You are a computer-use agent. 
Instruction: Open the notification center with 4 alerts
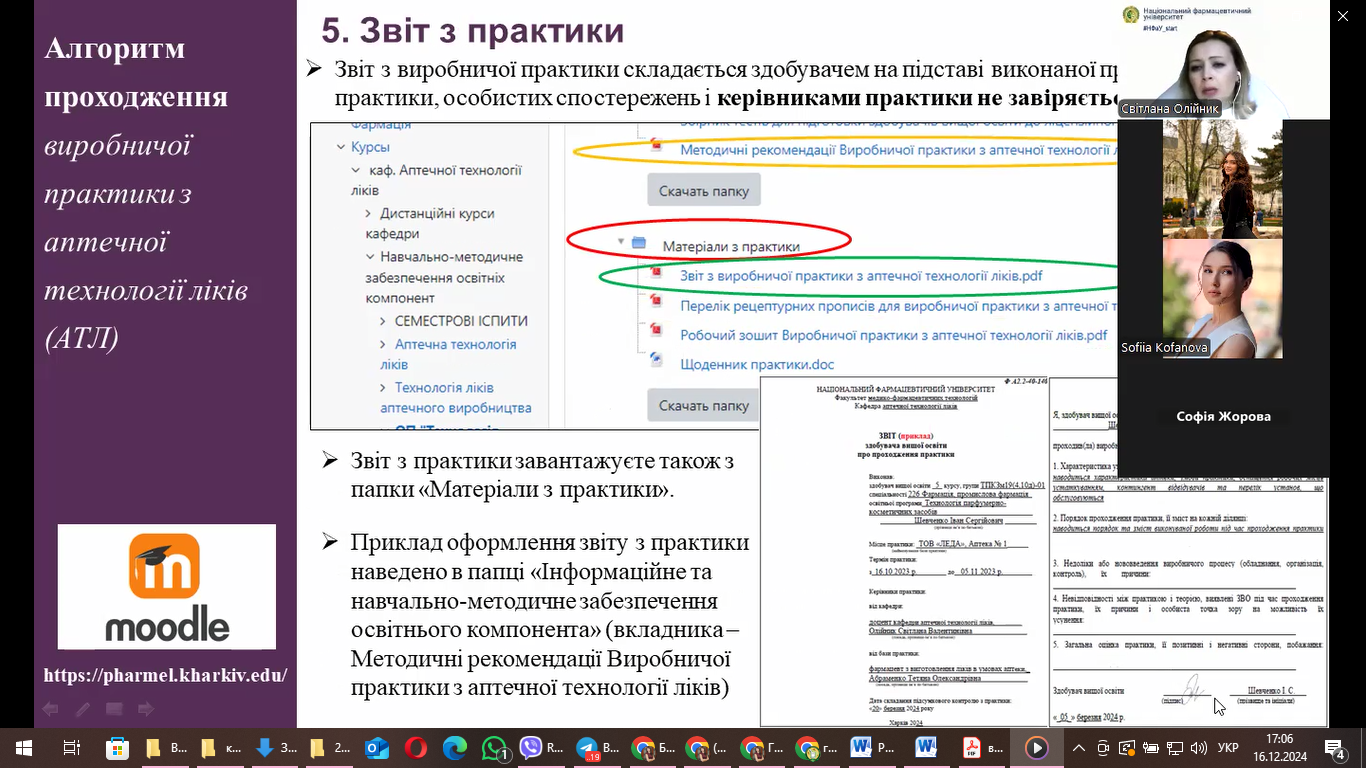click(1337, 747)
